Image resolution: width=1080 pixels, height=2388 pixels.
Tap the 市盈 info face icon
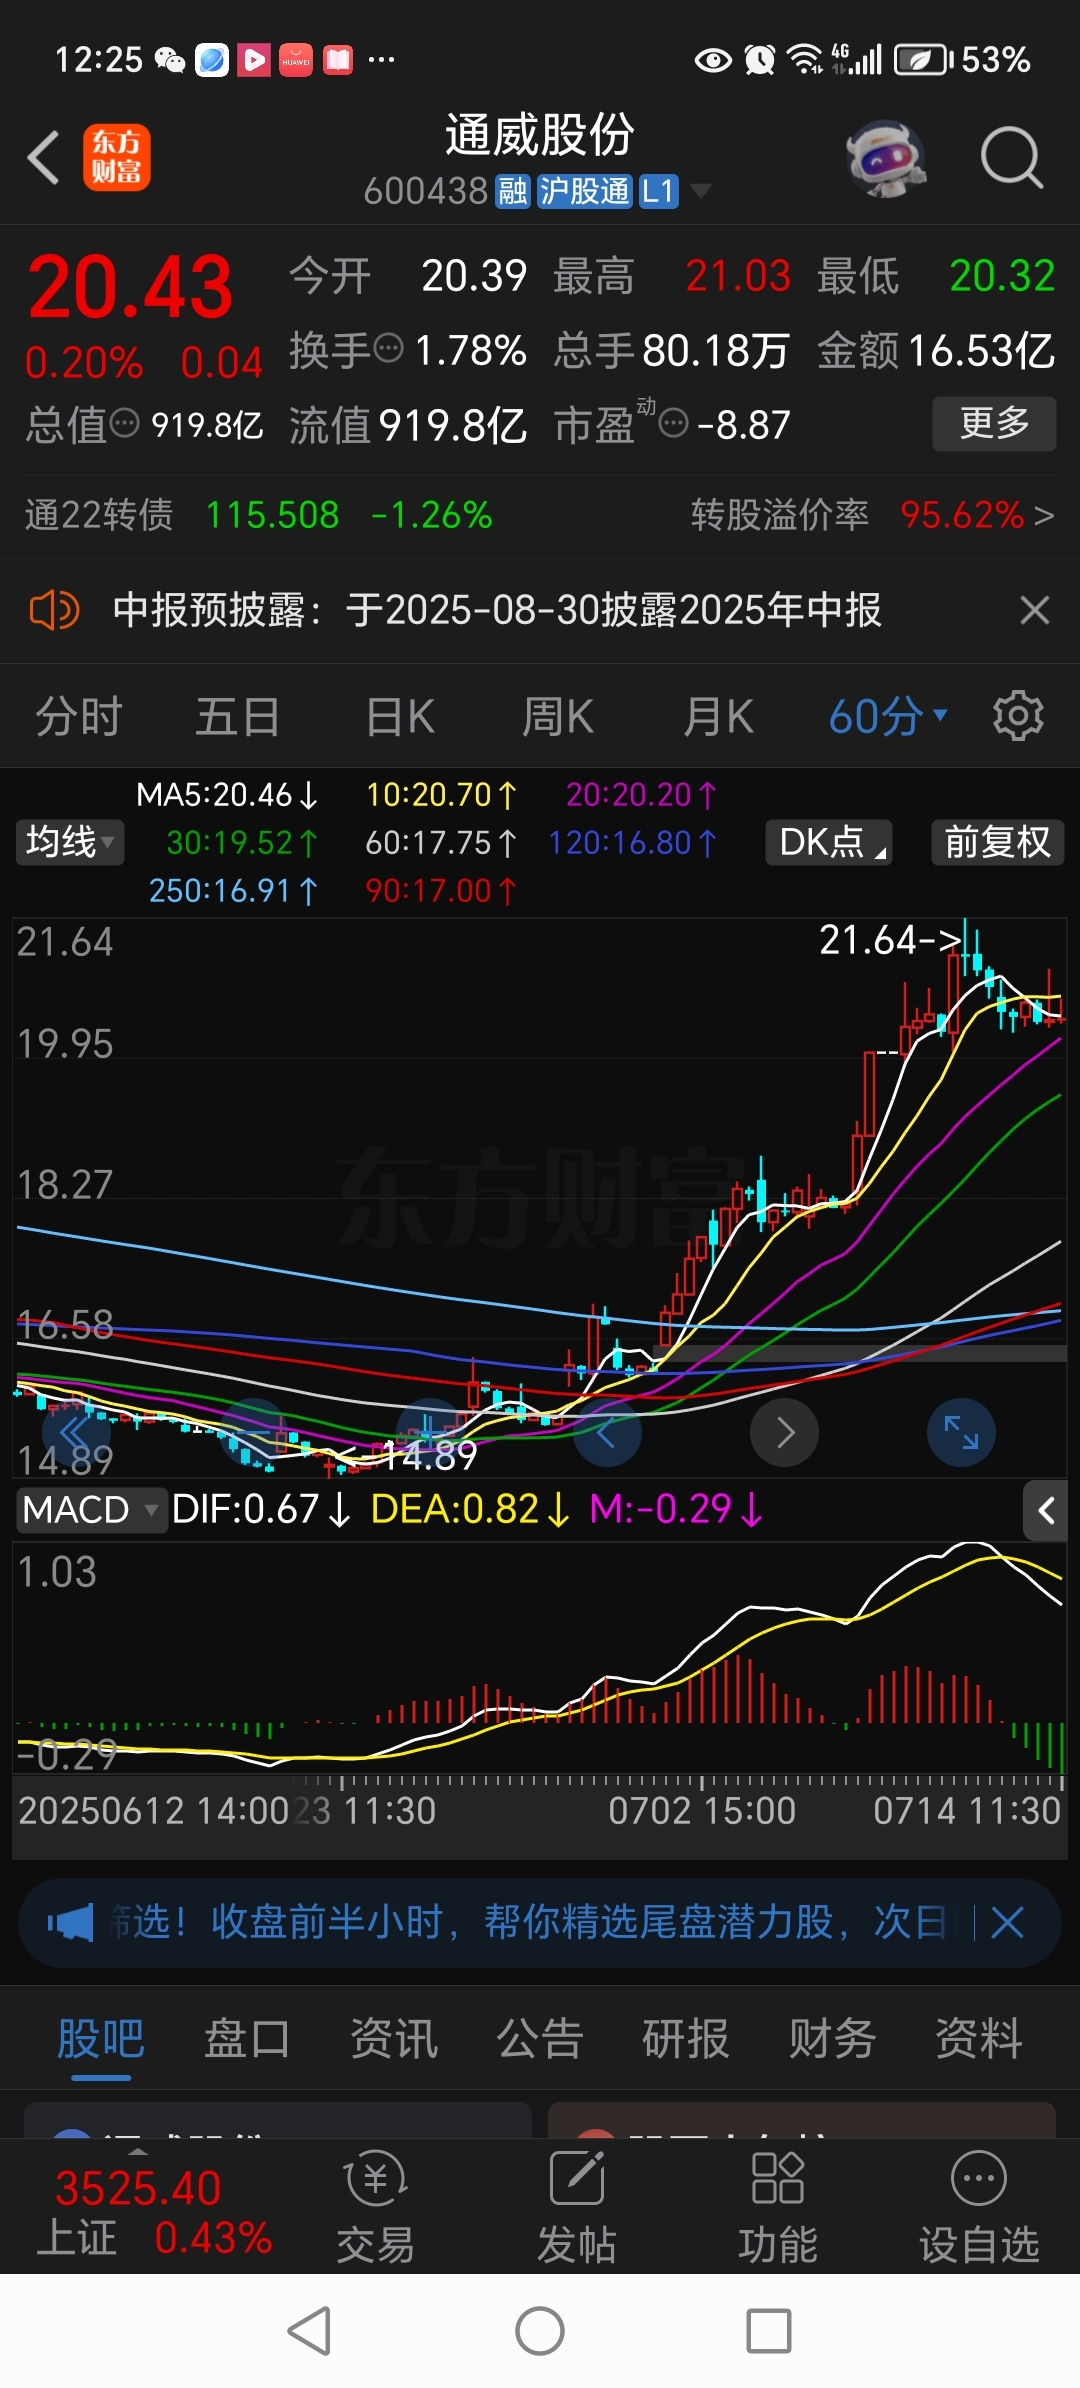[x=674, y=424]
